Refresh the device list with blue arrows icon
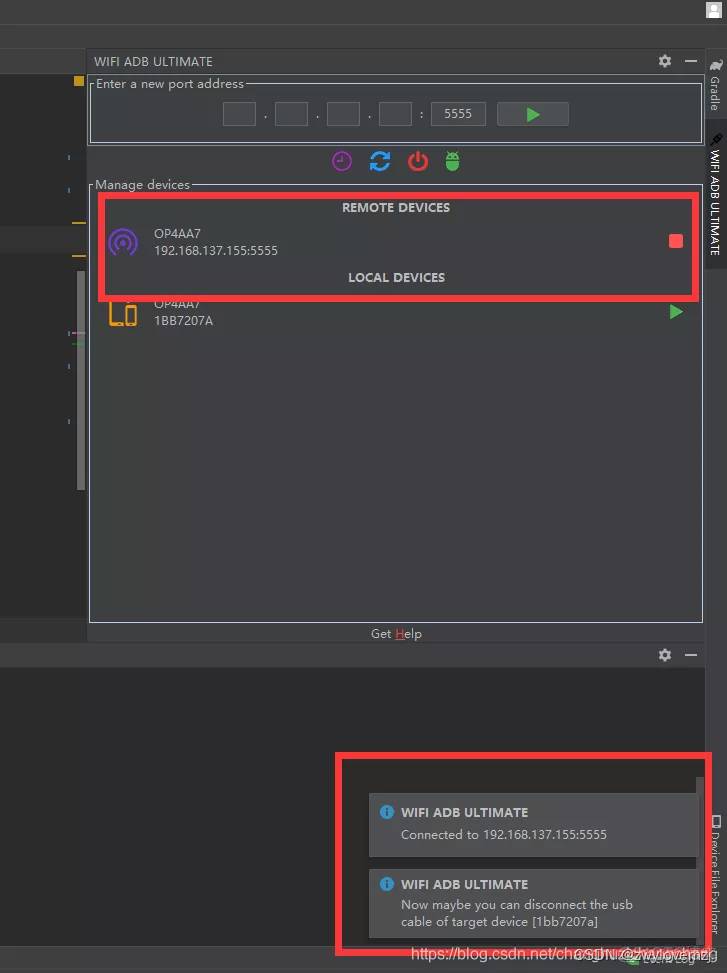 point(380,161)
